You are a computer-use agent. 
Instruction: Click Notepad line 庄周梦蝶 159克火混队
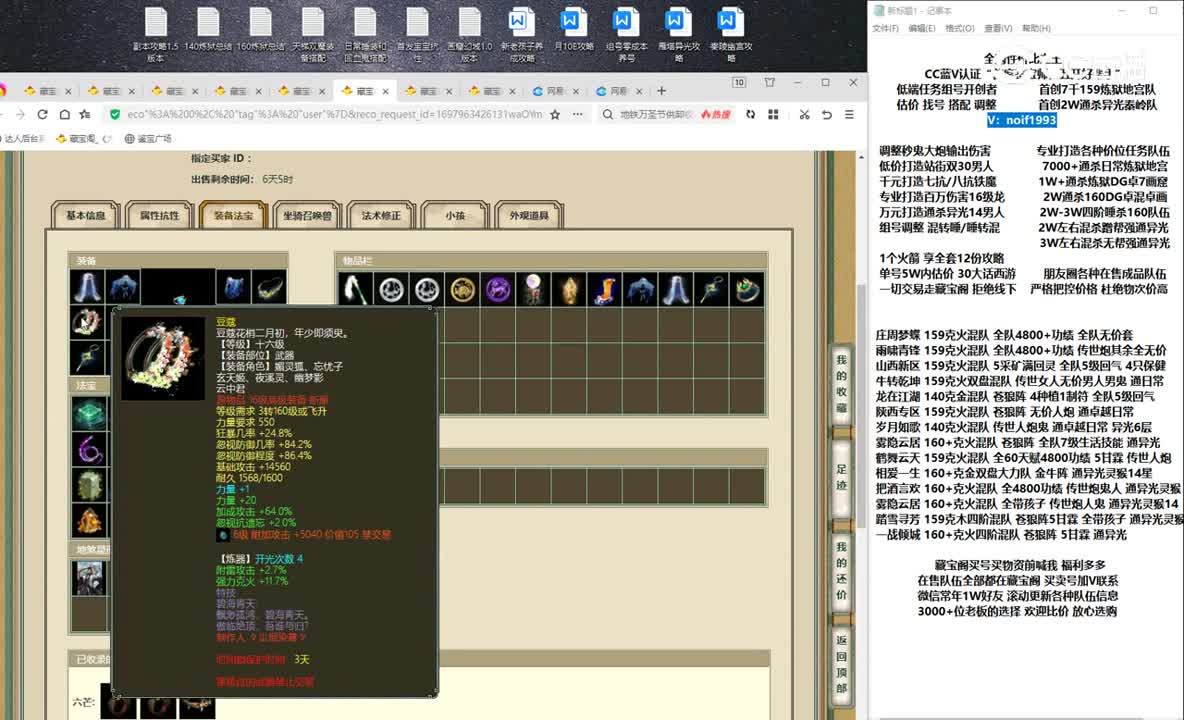(1003, 334)
